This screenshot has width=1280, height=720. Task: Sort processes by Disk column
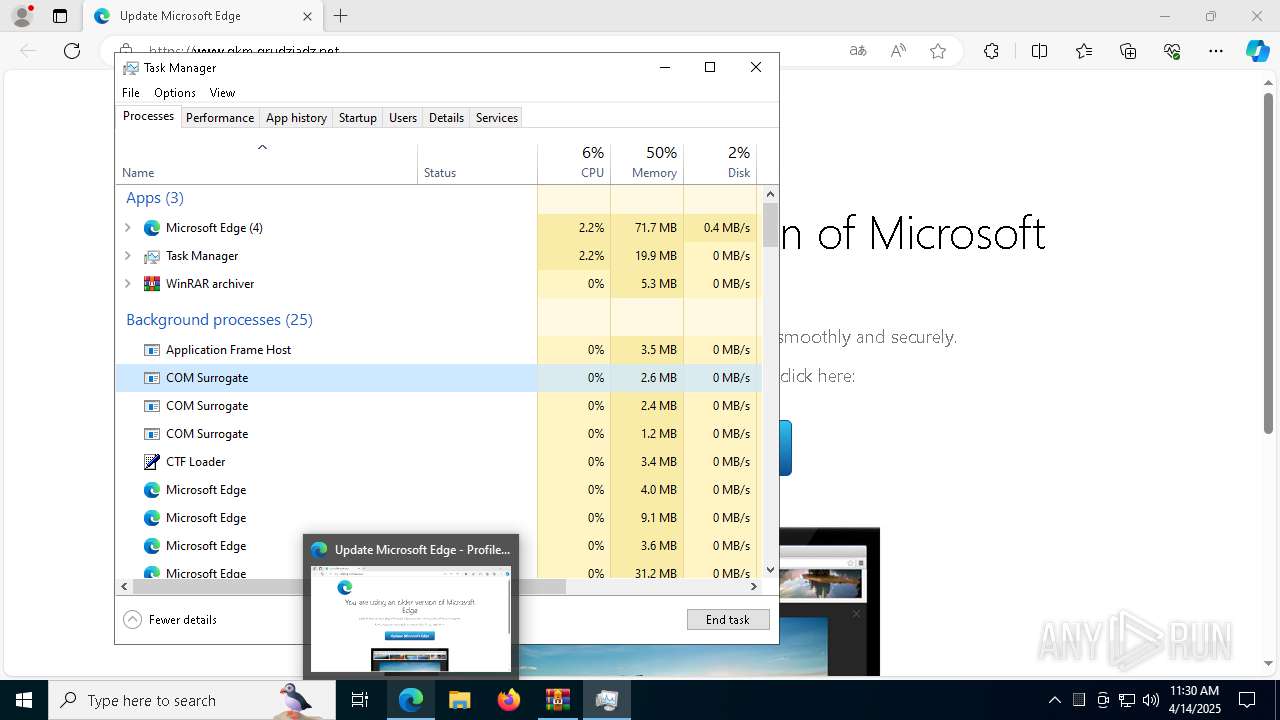720,163
